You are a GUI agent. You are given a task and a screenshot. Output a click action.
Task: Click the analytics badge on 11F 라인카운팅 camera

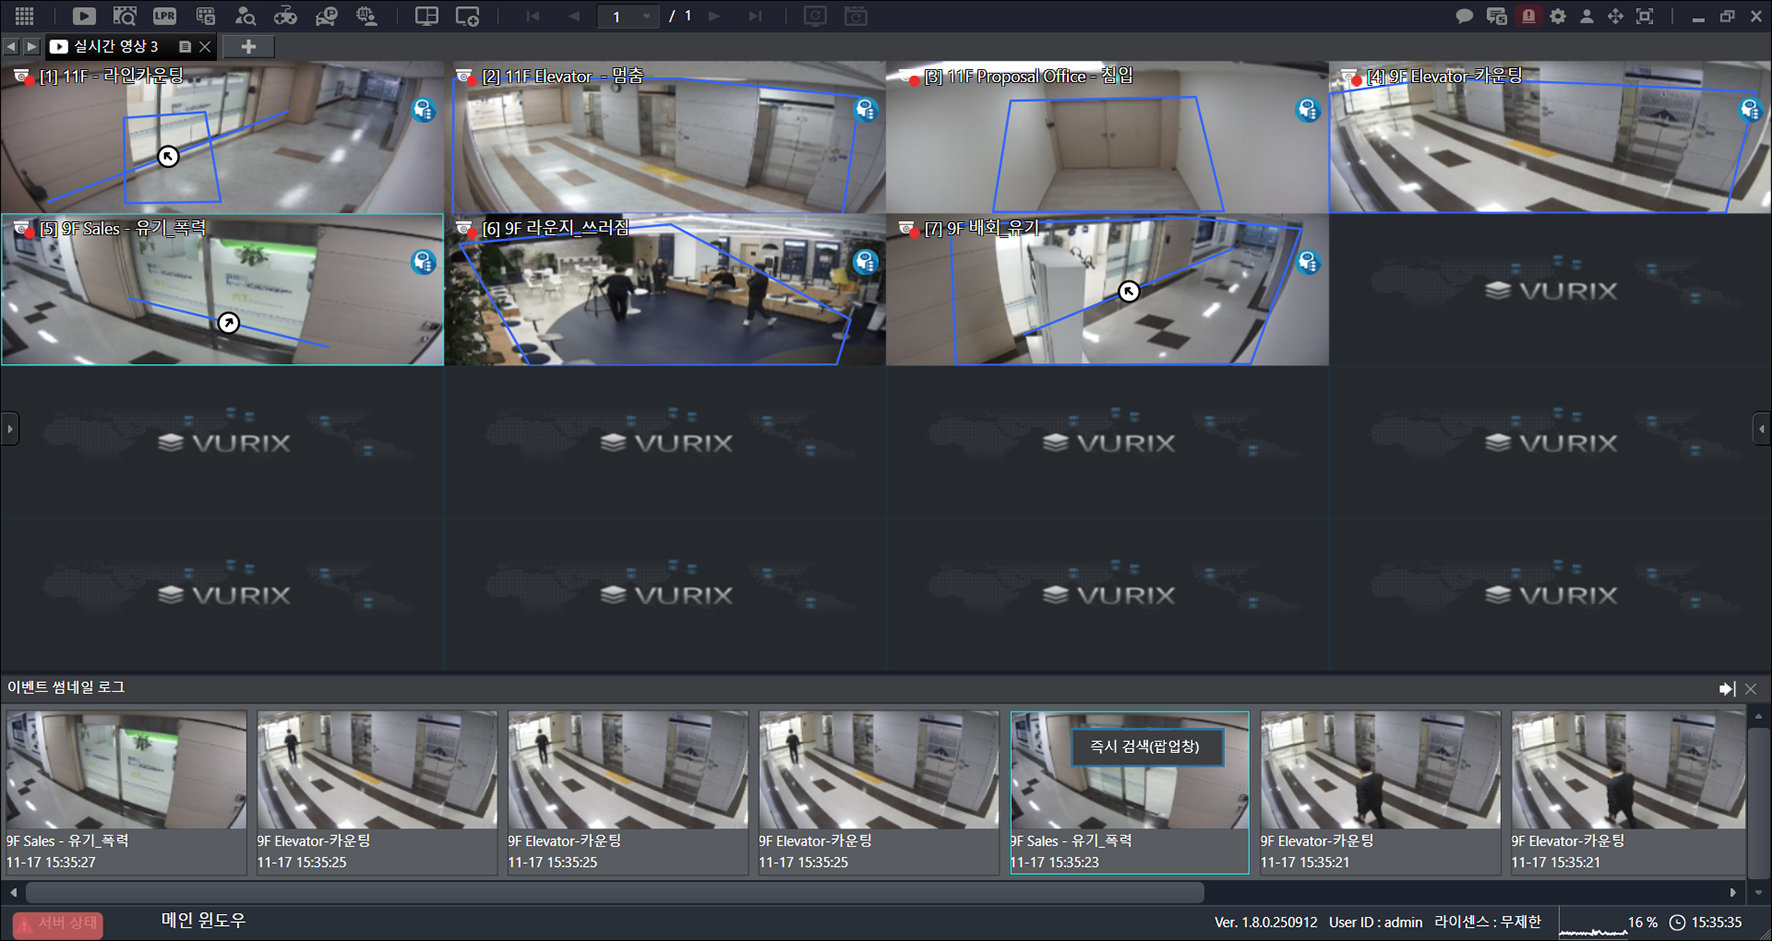tap(424, 109)
